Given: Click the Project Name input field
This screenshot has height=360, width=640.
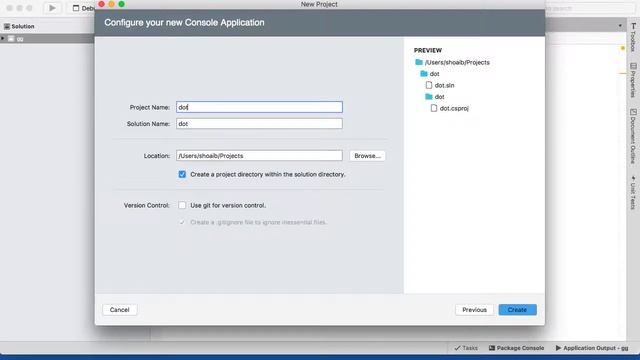Looking at the screenshot, I should click(x=259, y=107).
